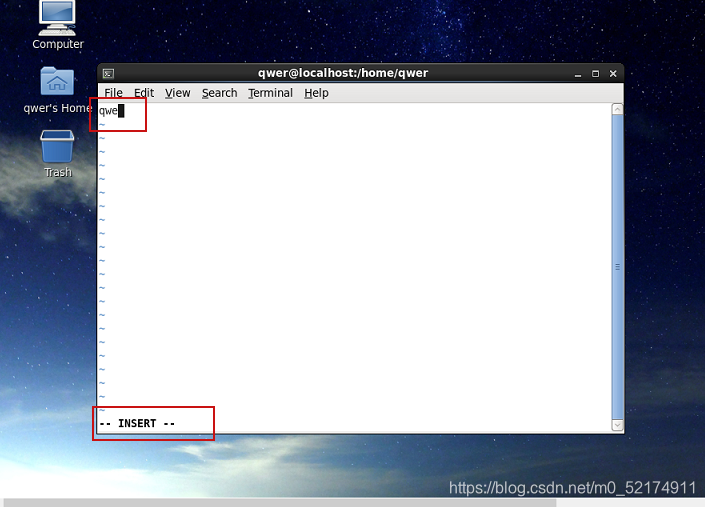Click the scrollbar down arrow

point(618,425)
